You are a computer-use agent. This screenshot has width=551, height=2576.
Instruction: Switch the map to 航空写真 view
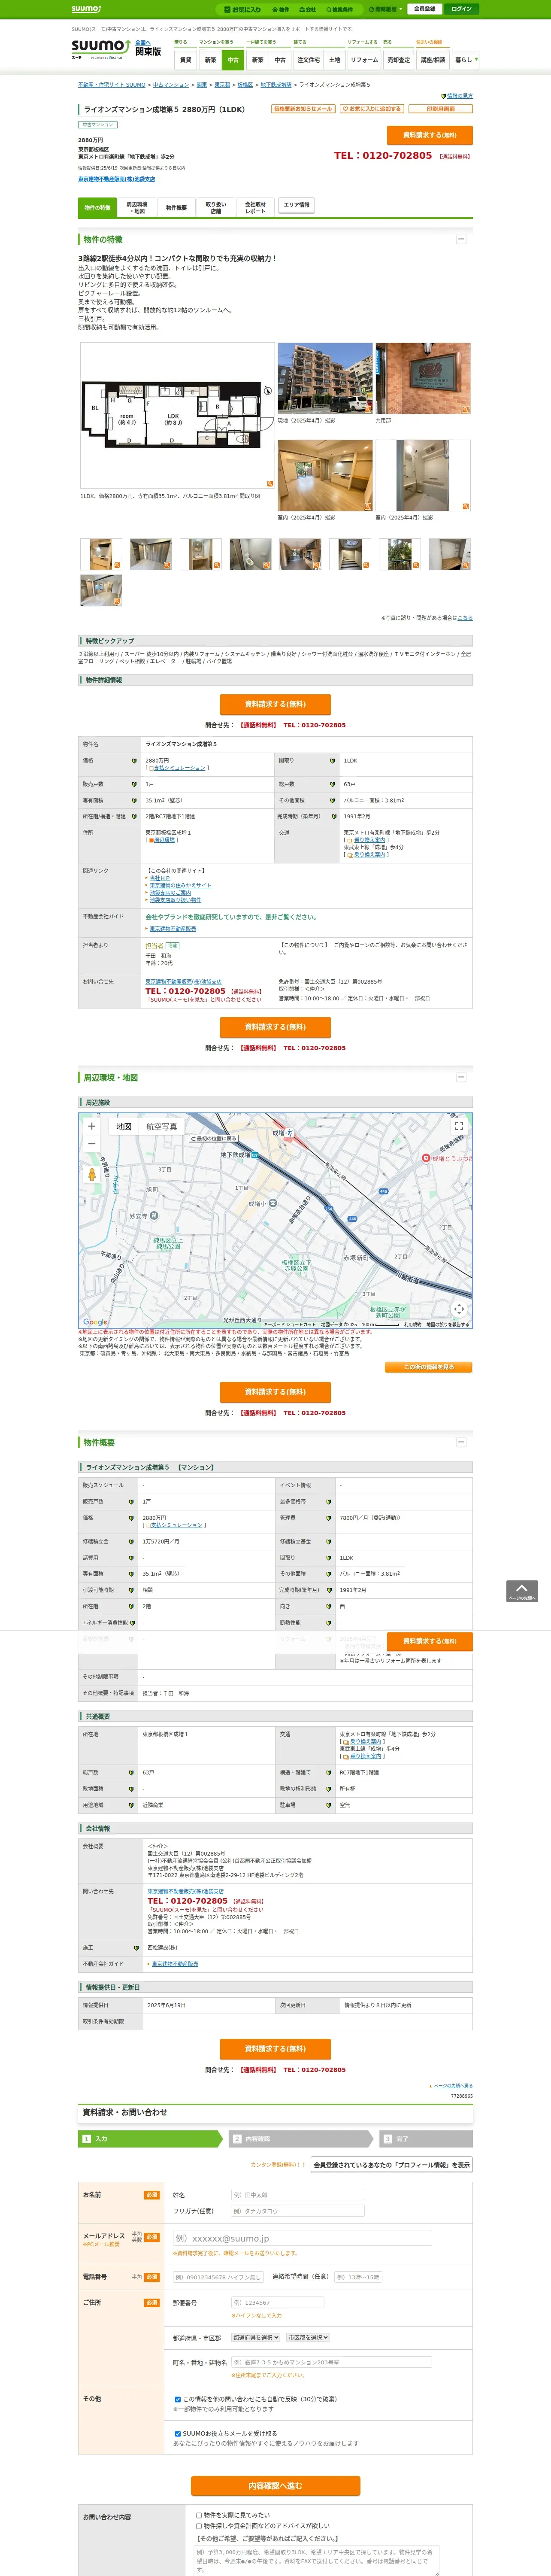coord(162,1127)
